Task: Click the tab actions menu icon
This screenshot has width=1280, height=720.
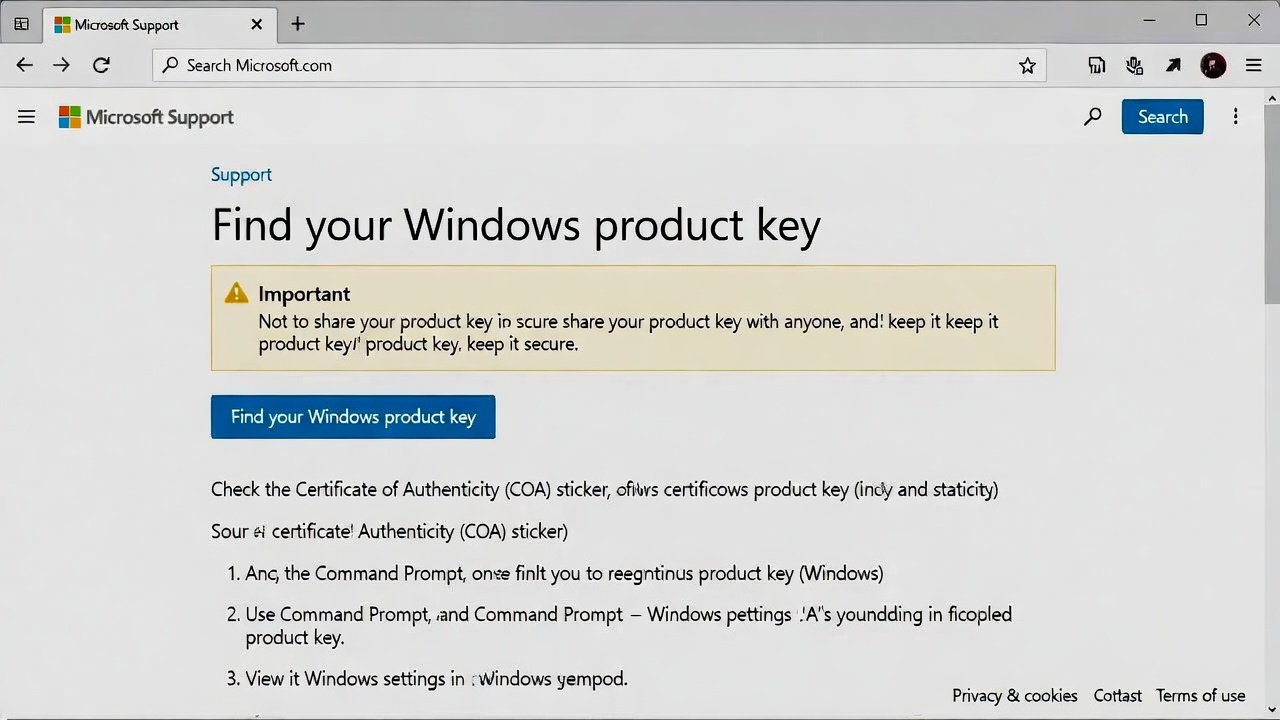Action: (x=21, y=22)
